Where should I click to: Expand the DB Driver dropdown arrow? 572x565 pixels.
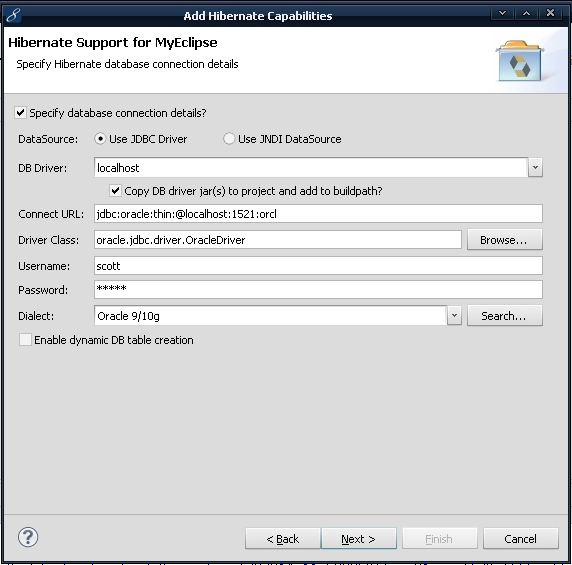tap(535, 167)
